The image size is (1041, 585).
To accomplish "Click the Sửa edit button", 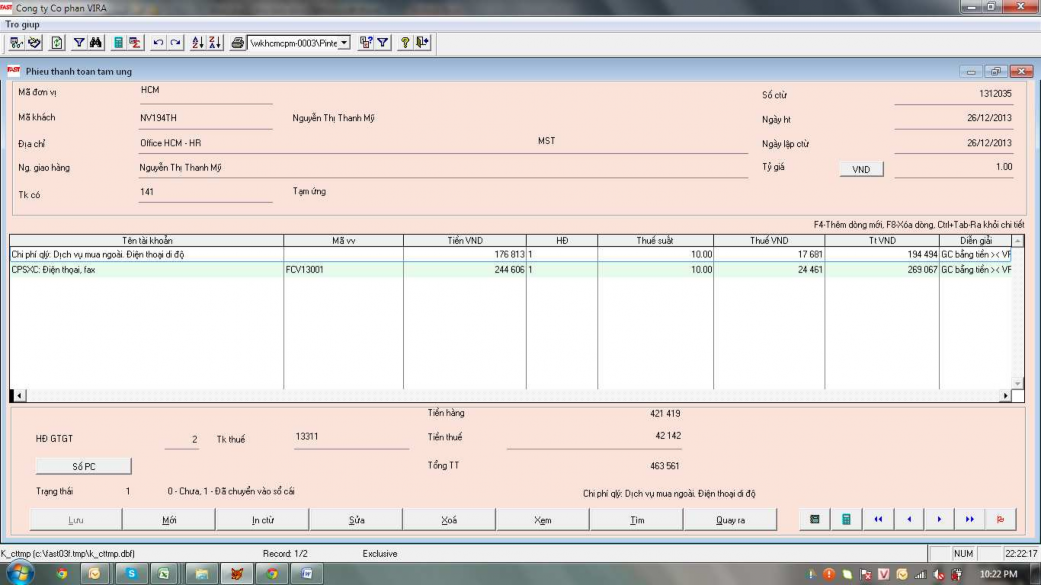I will [x=356, y=520].
